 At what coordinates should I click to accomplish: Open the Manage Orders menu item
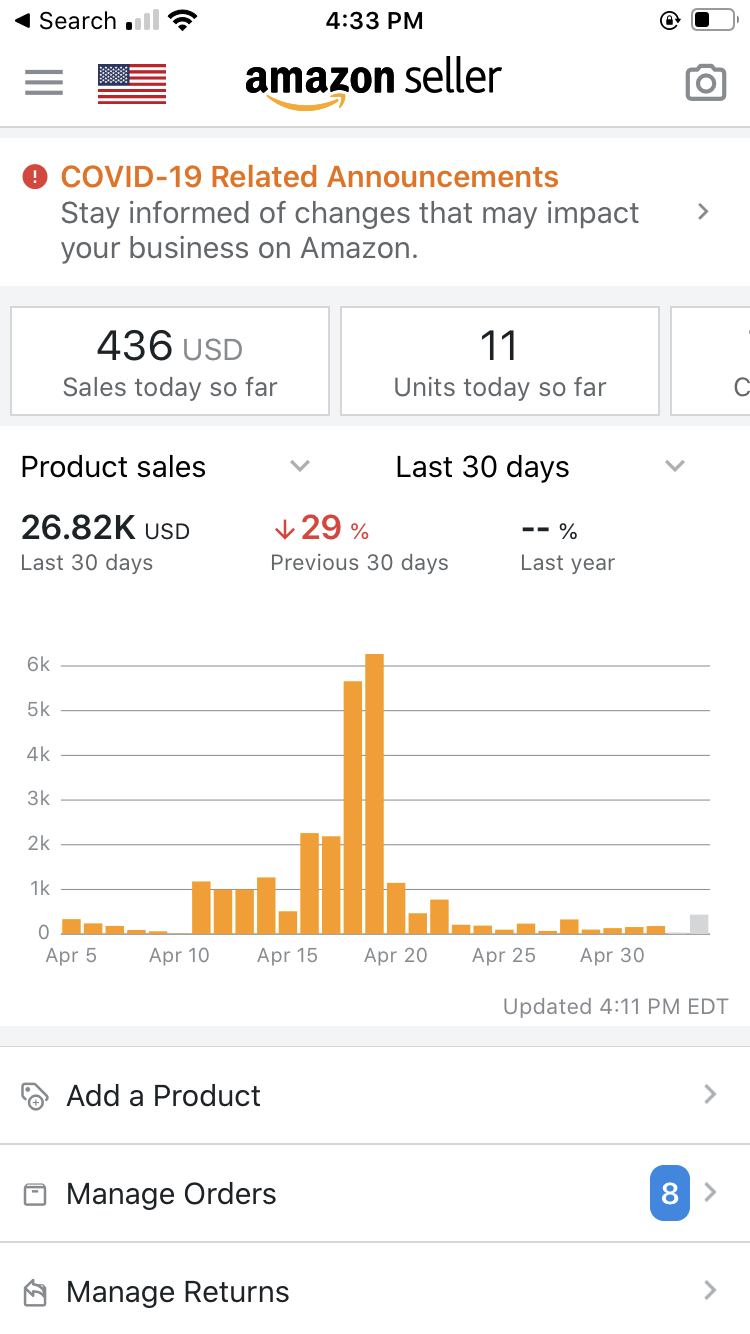click(172, 1194)
